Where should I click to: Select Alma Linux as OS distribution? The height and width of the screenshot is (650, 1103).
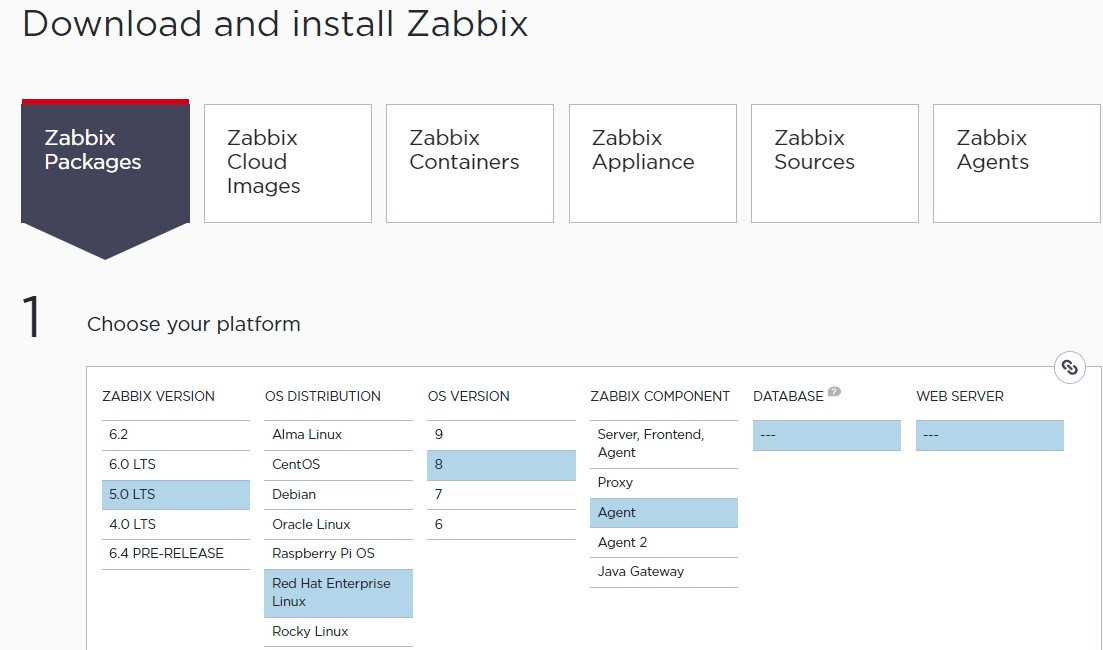click(x=338, y=435)
